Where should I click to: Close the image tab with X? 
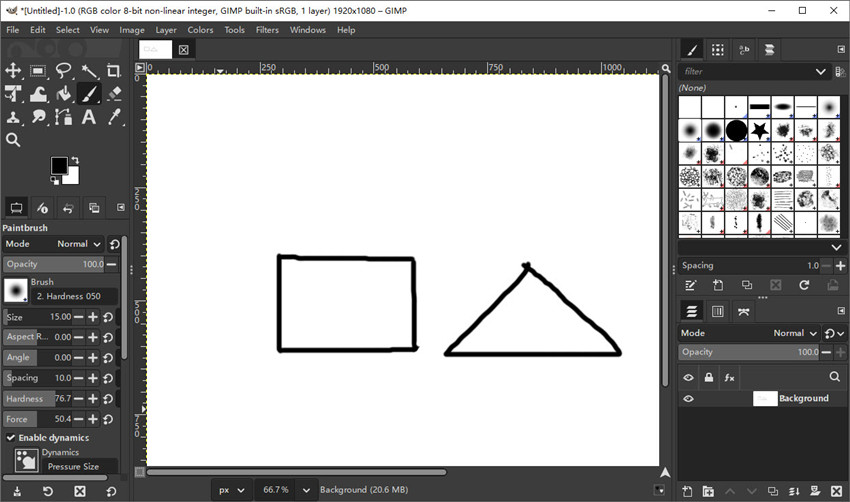184,50
